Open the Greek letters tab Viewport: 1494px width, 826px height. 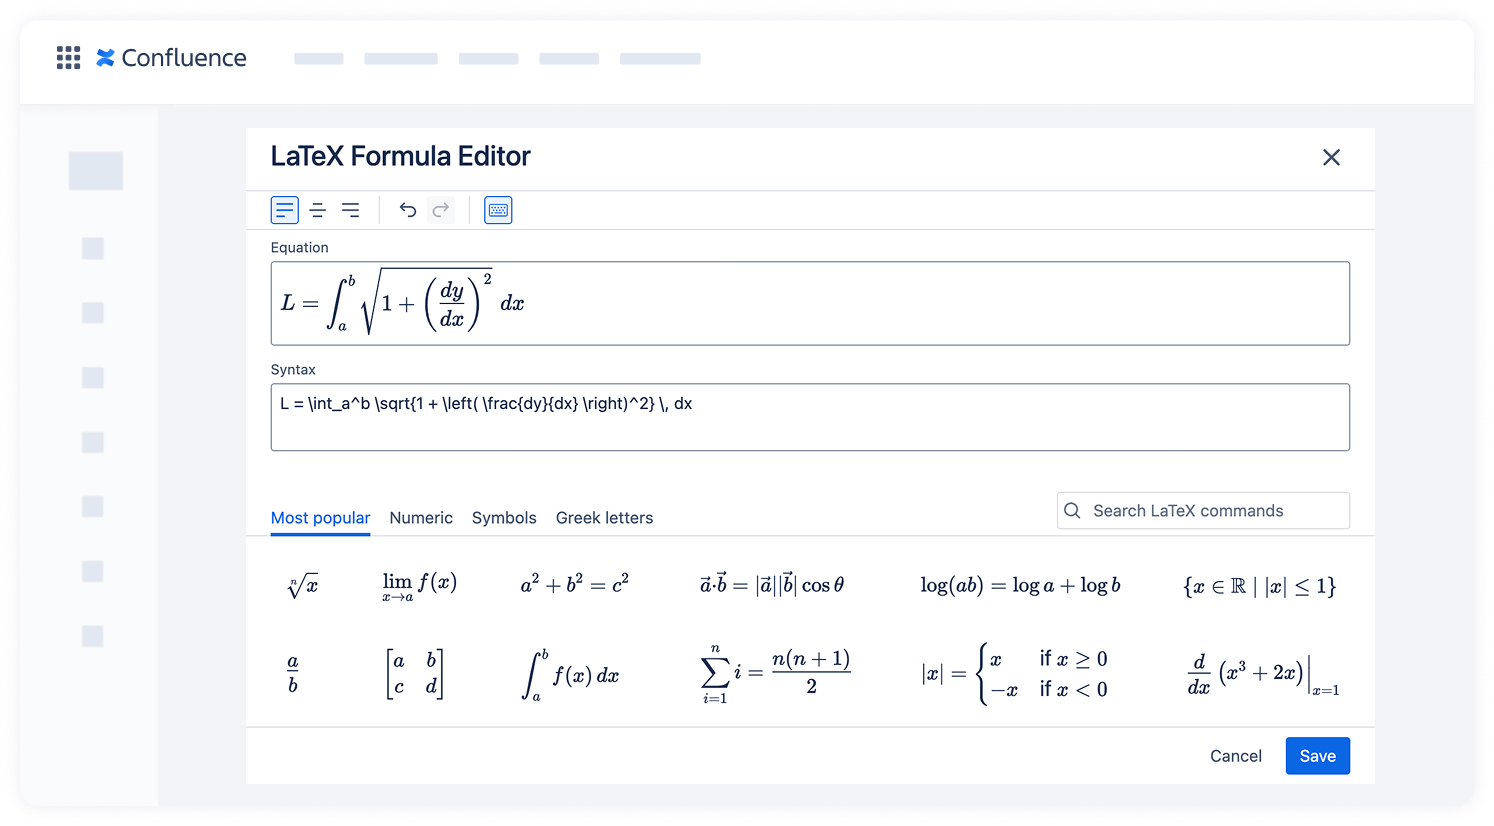(604, 517)
